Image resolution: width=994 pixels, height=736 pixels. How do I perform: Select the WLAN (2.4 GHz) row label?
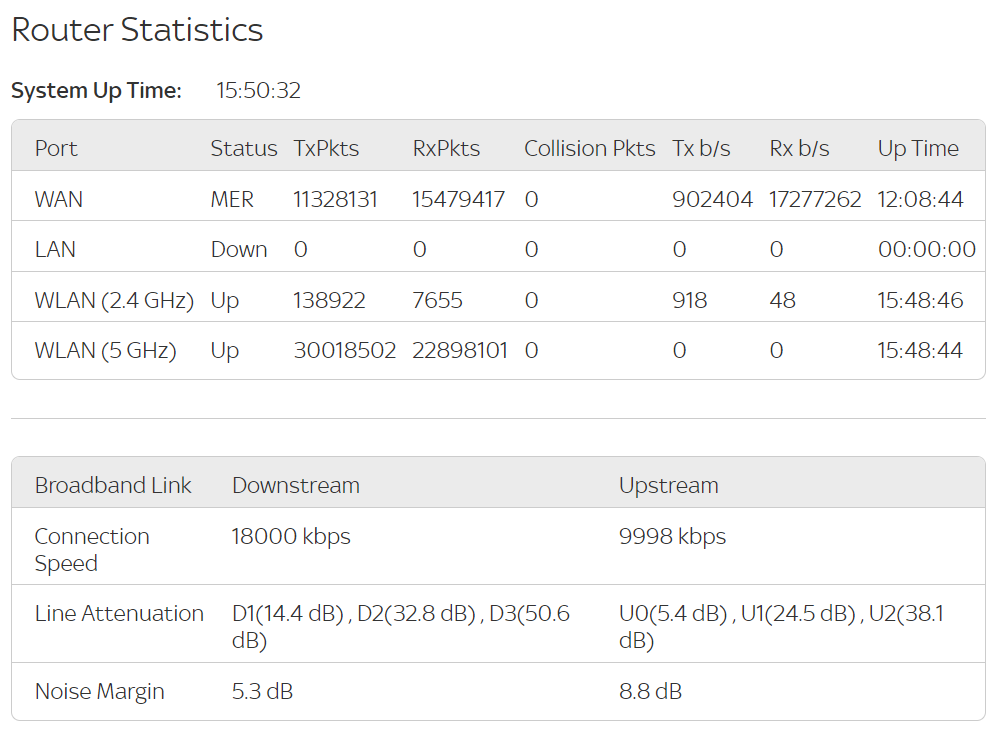[114, 300]
